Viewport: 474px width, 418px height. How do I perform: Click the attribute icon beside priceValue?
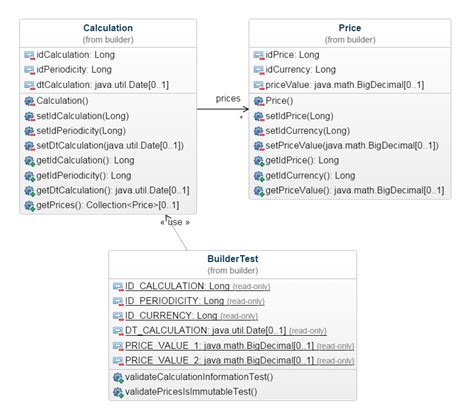(x=259, y=85)
